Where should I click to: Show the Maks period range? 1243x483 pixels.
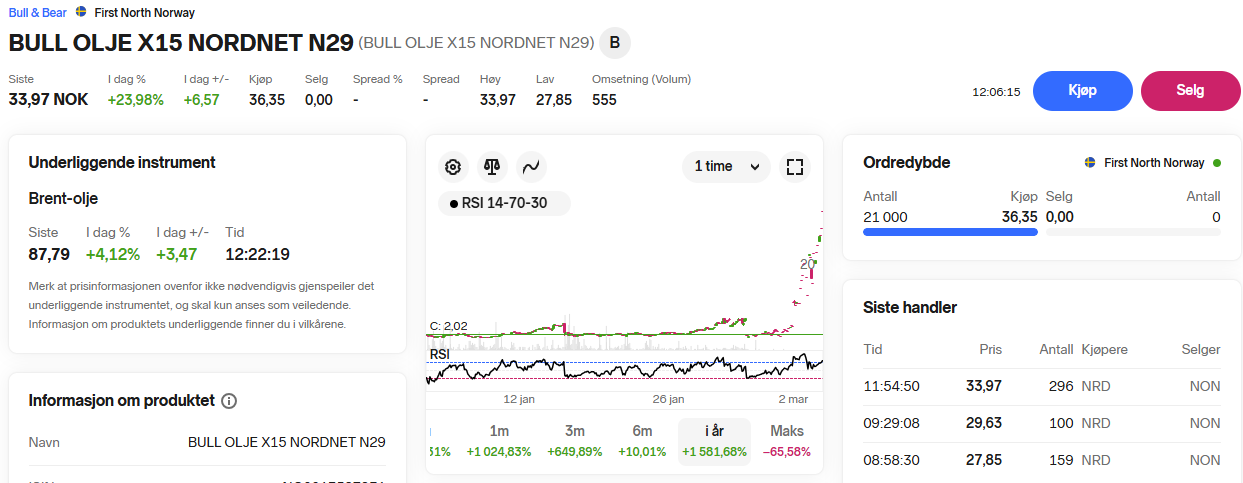click(x=787, y=440)
